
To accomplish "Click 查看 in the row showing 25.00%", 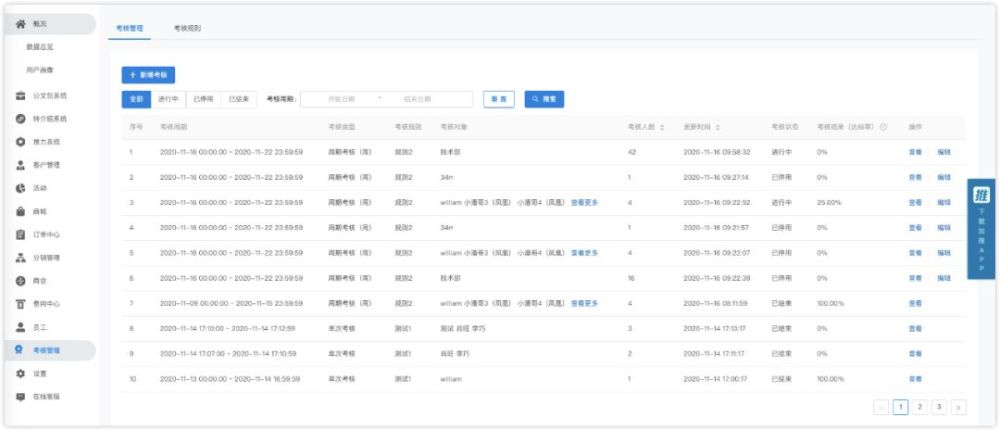I will (x=915, y=202).
